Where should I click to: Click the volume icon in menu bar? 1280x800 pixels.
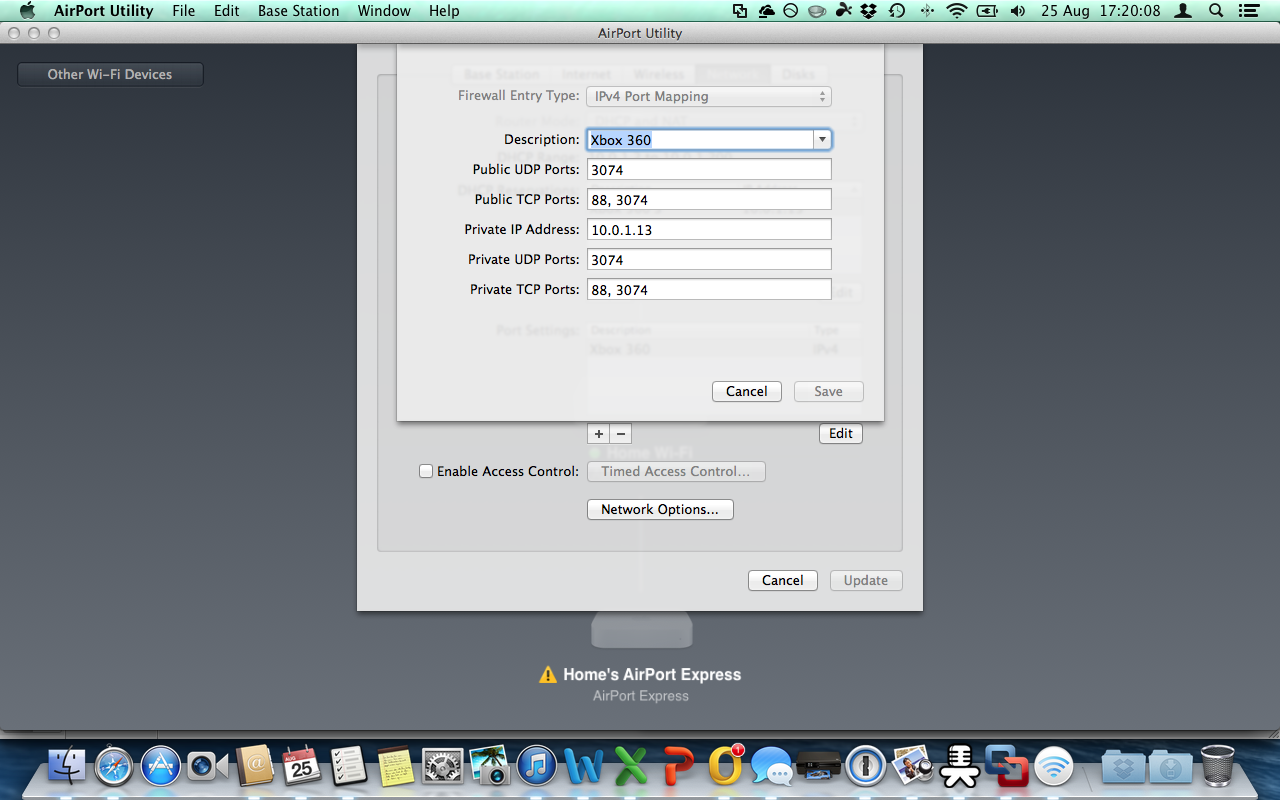pyautogui.click(x=1018, y=11)
